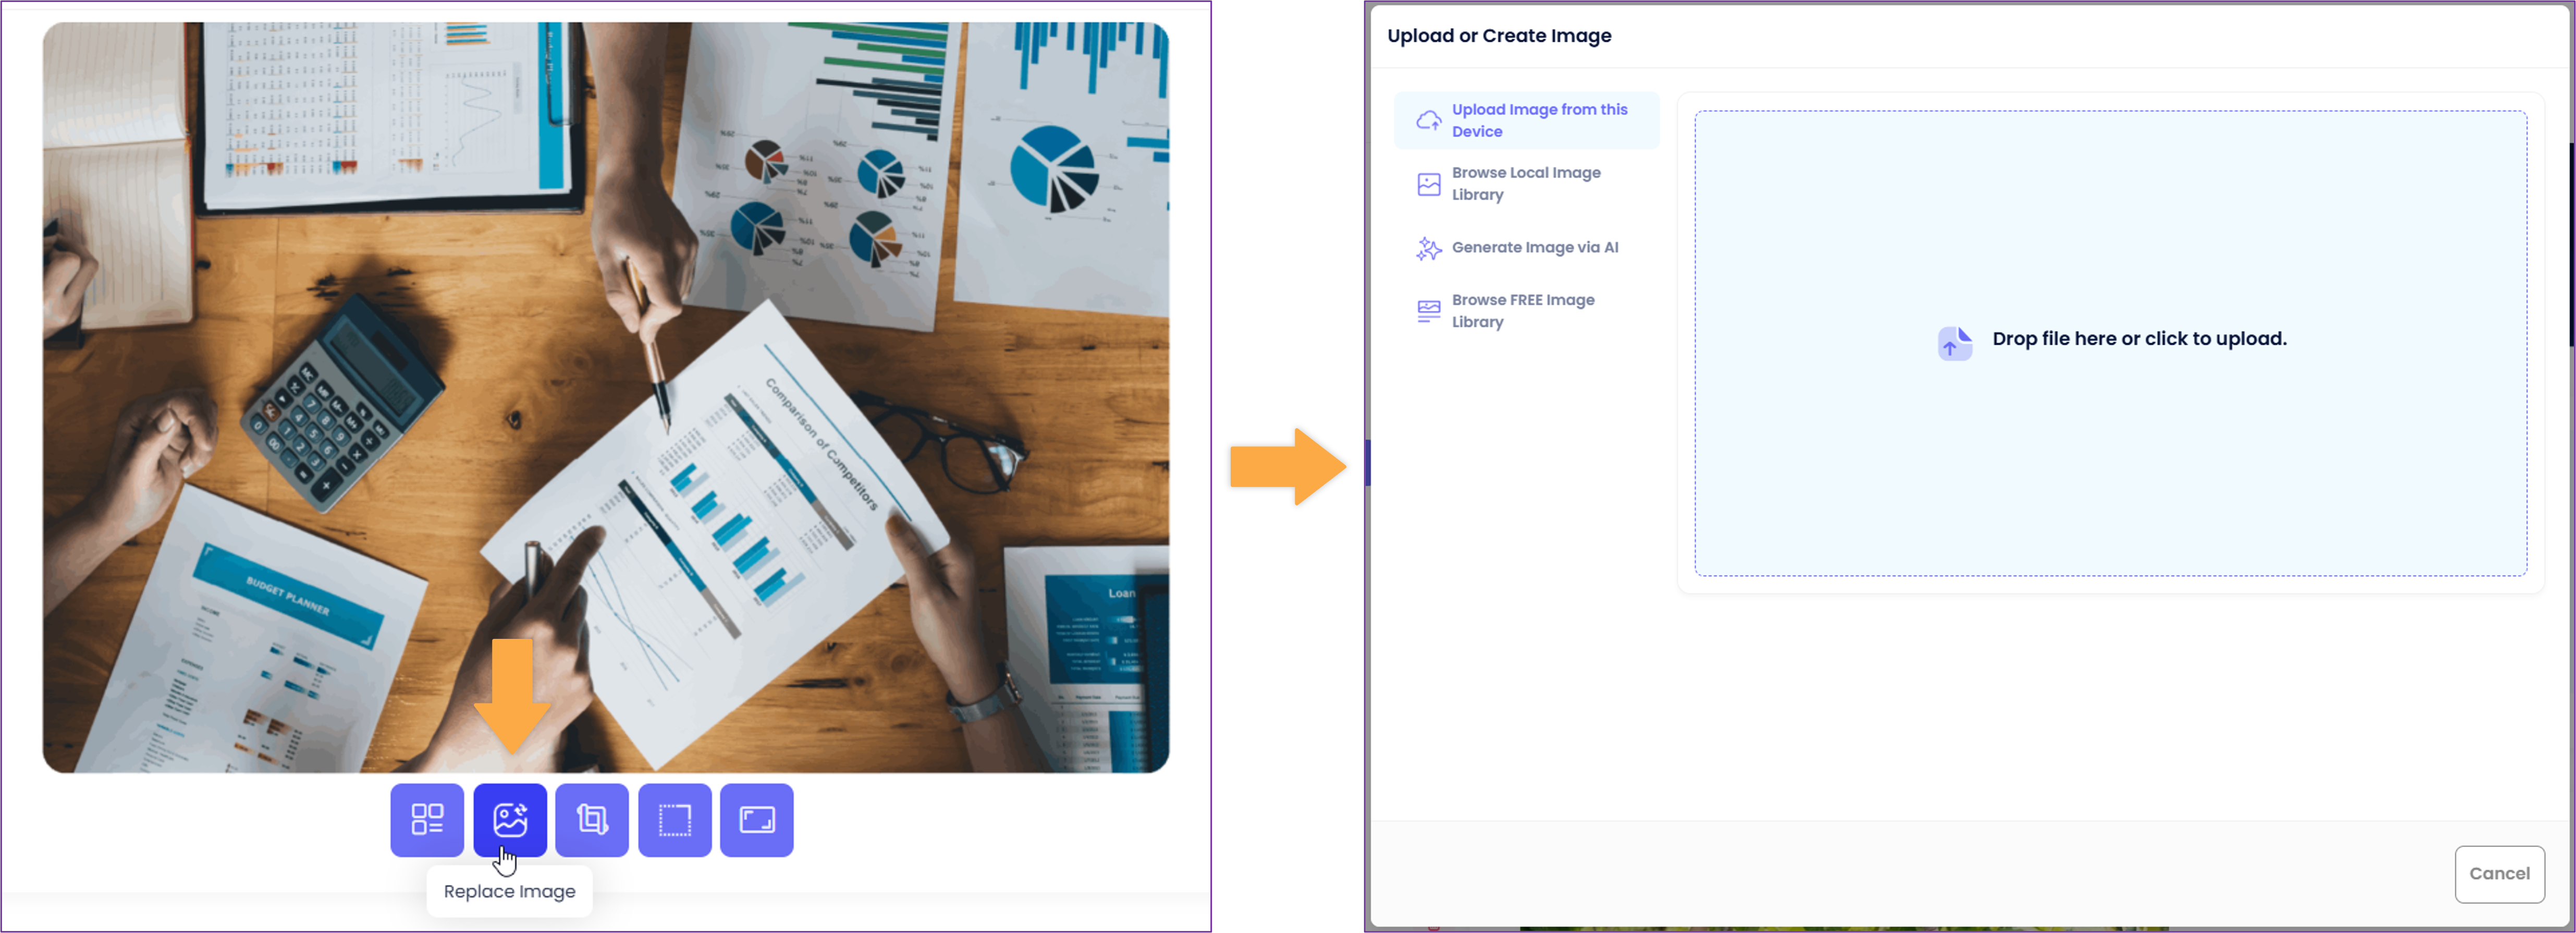Image resolution: width=2576 pixels, height=933 pixels.
Task: Select the crop tool icon
Action: pyautogui.click(x=592, y=820)
